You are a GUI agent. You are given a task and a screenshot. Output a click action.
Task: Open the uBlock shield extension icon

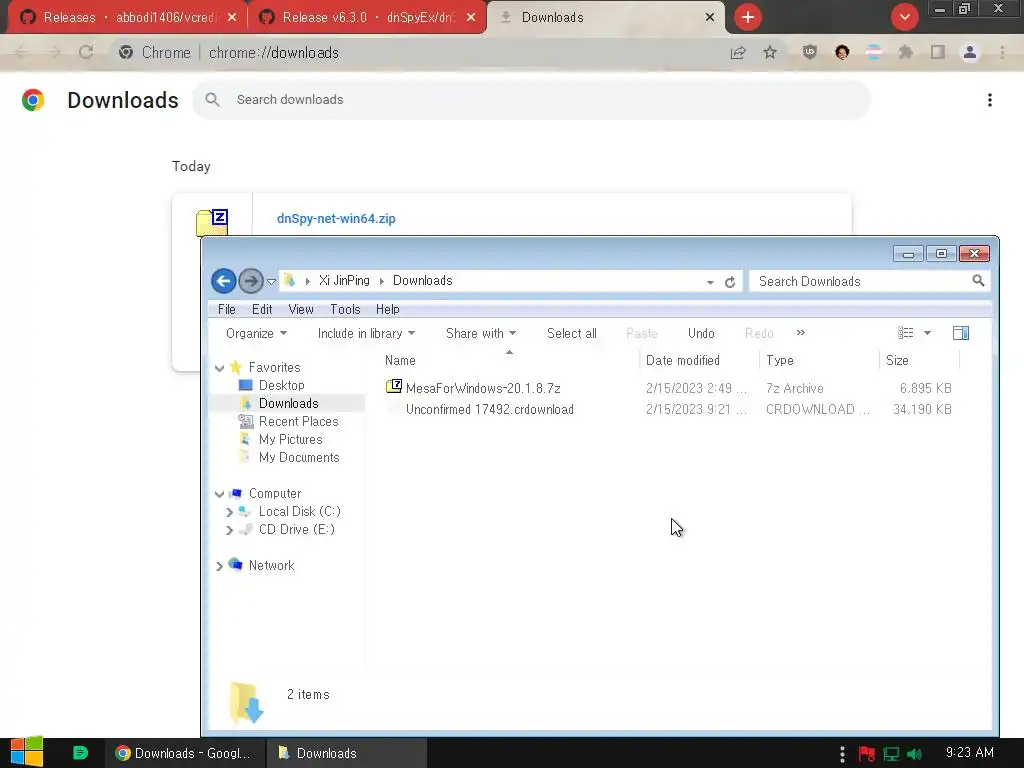pyautogui.click(x=810, y=53)
